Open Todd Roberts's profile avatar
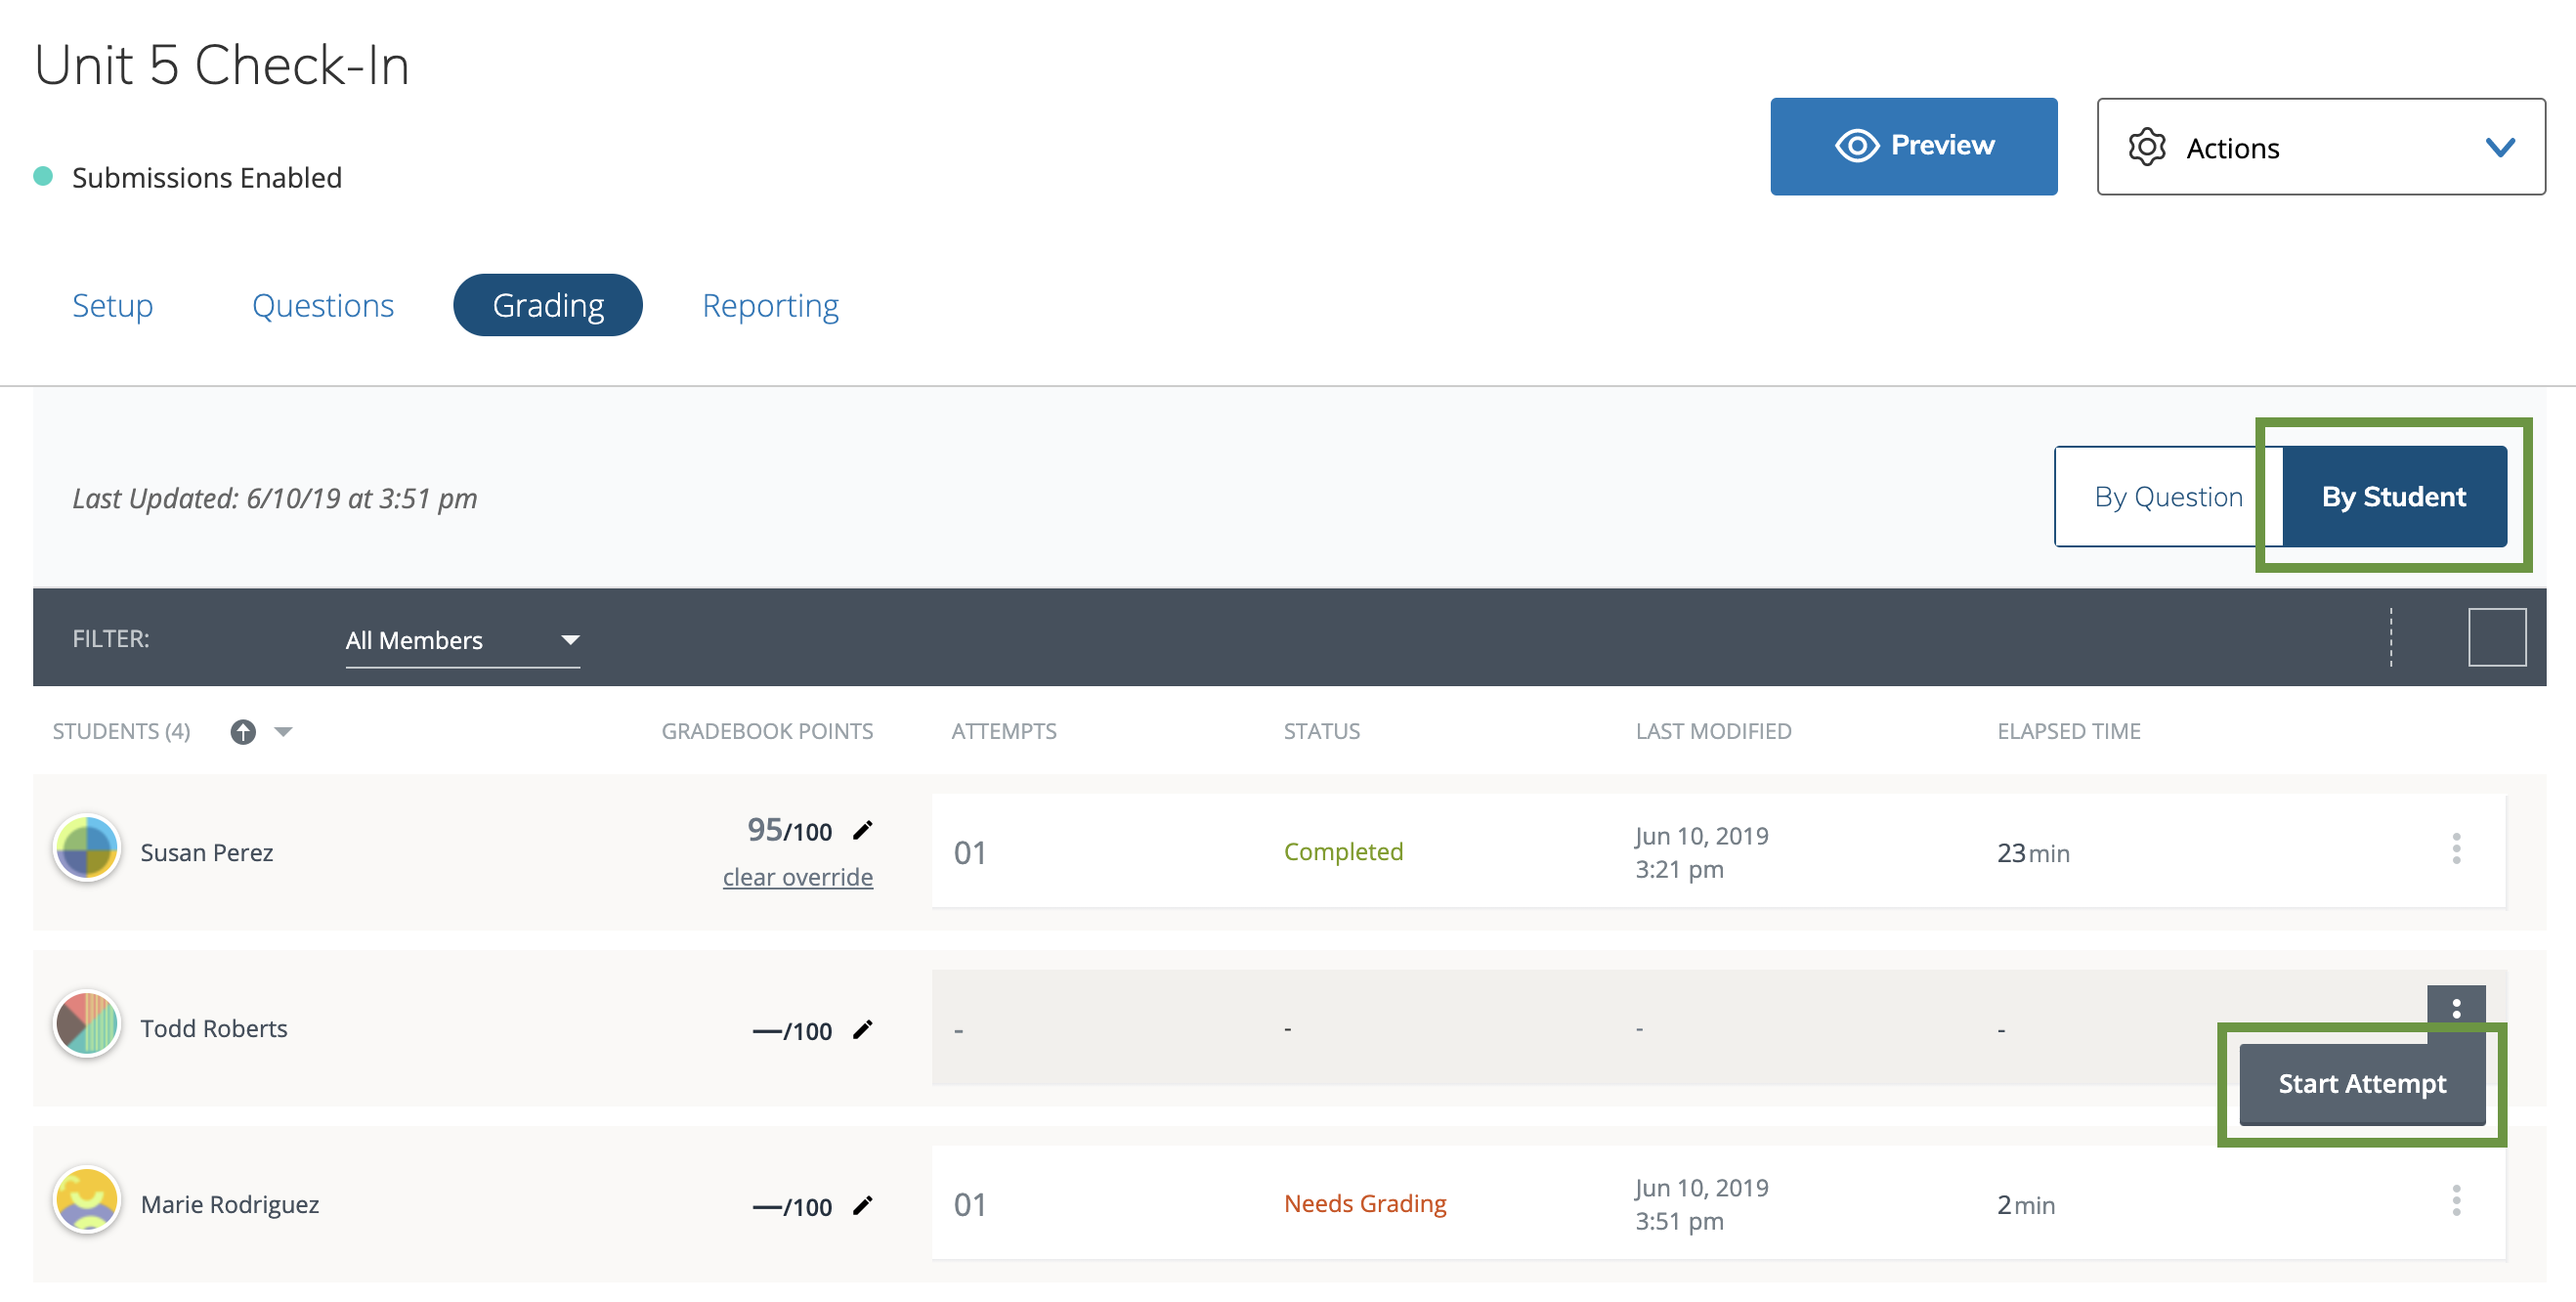Viewport: 2576px width, 1302px height. coord(87,1025)
